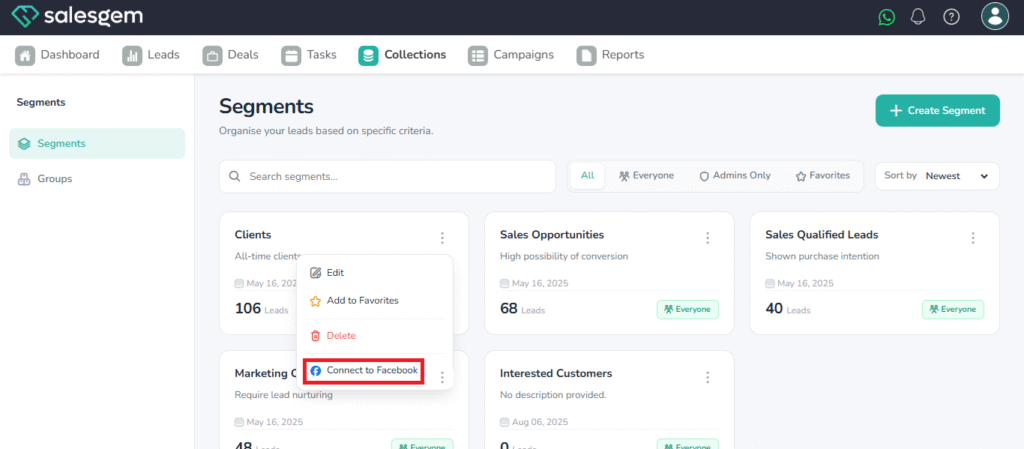Image resolution: width=1024 pixels, height=449 pixels.
Task: Open Sales Opportunities segment title
Action: [552, 234]
